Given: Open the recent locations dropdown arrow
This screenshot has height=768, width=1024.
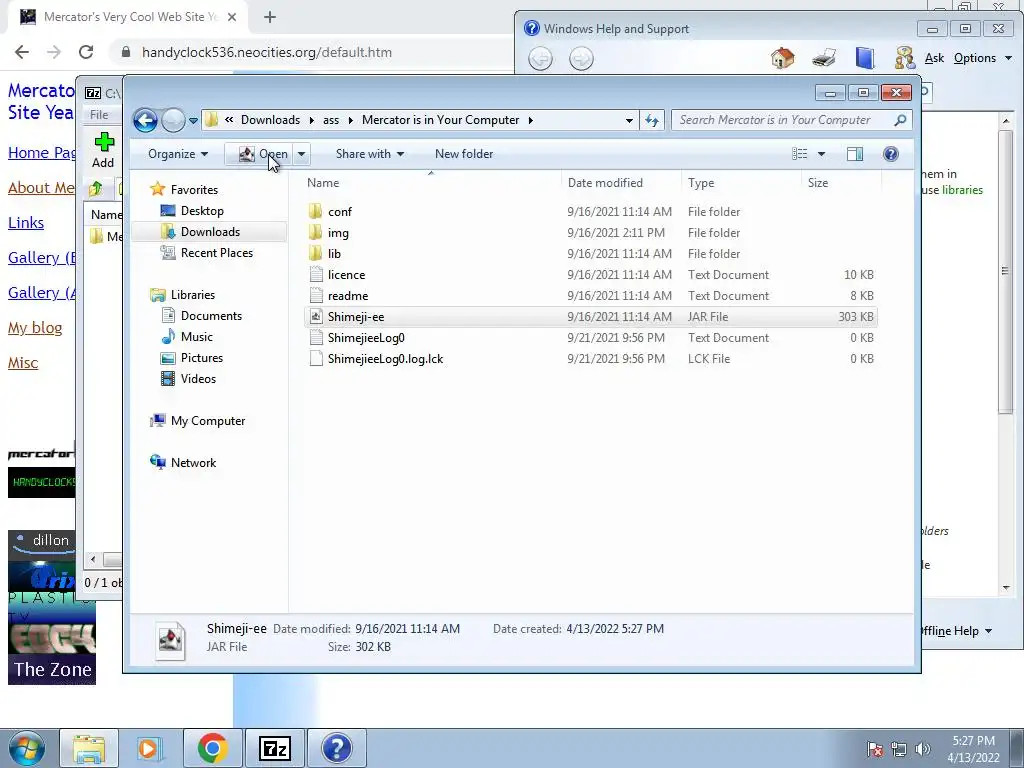Looking at the screenshot, I should click(x=193, y=121).
